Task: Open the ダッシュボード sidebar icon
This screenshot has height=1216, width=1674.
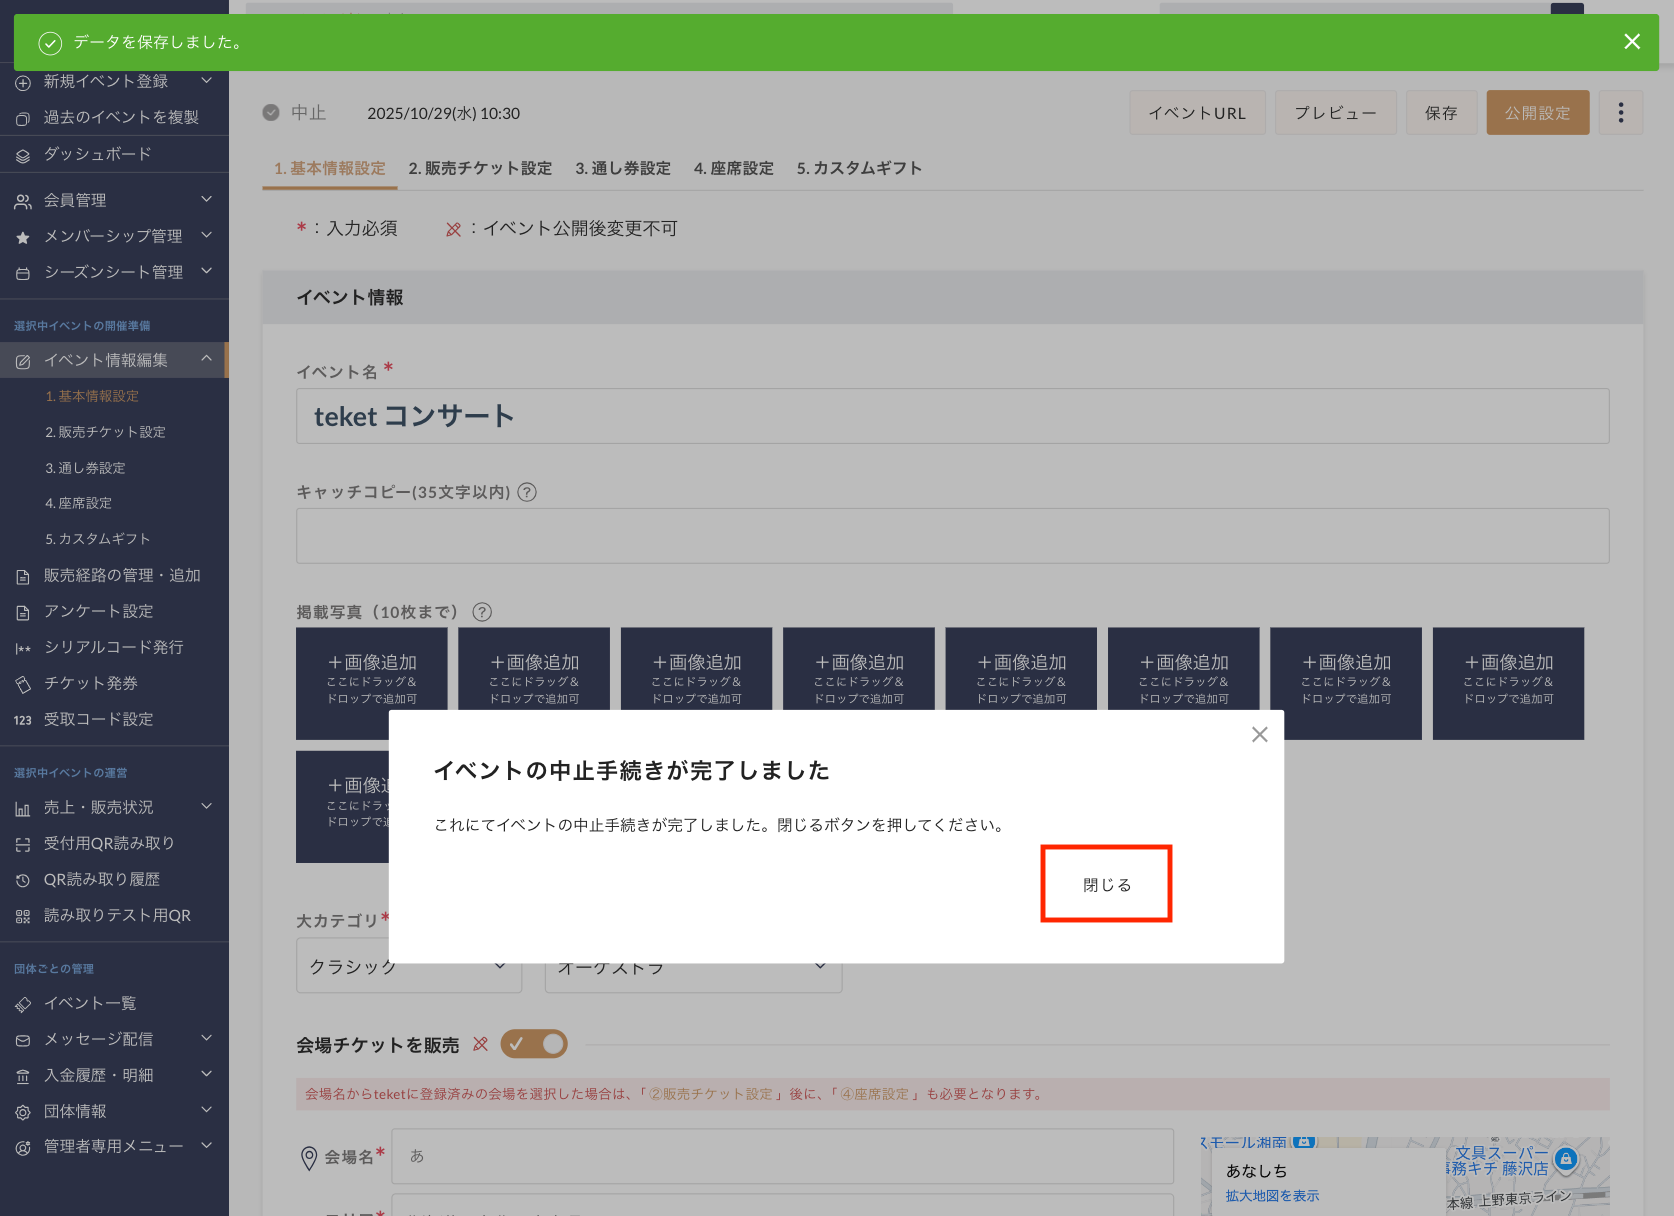Action: (x=23, y=155)
